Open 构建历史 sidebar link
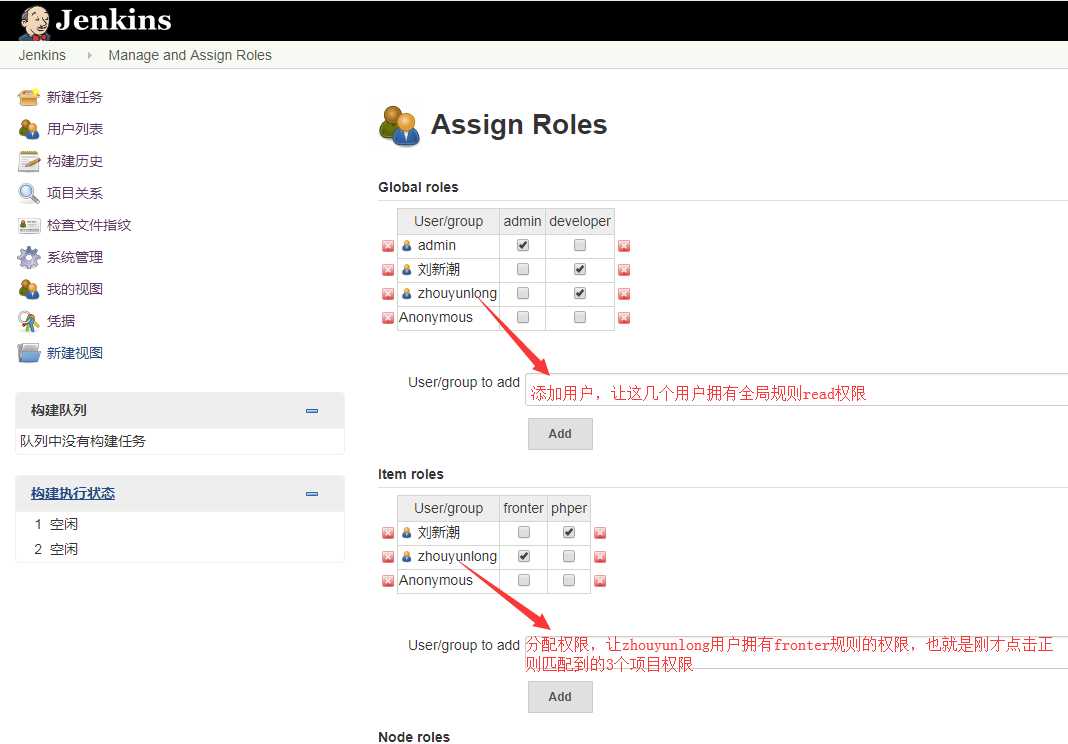The image size is (1068, 744). click(x=75, y=161)
